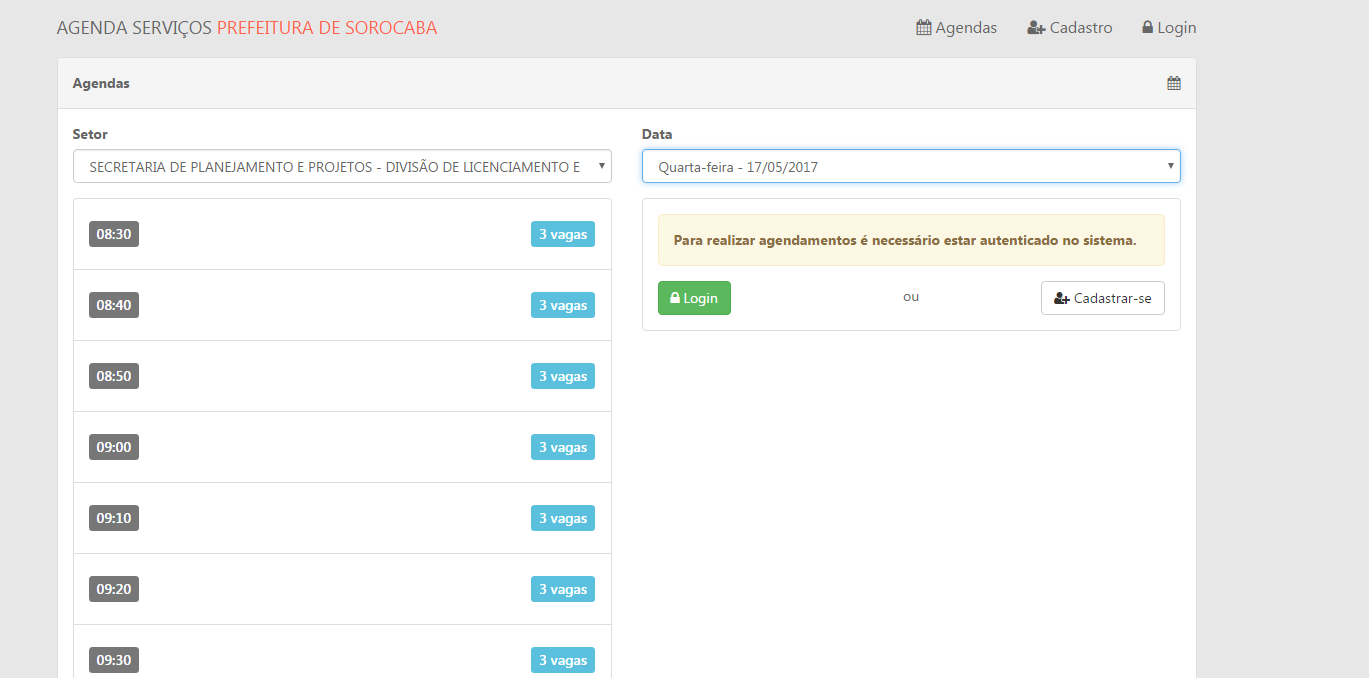Open Cadastro in the top navigation
Screen dimensions: 1369x678
(1069, 28)
